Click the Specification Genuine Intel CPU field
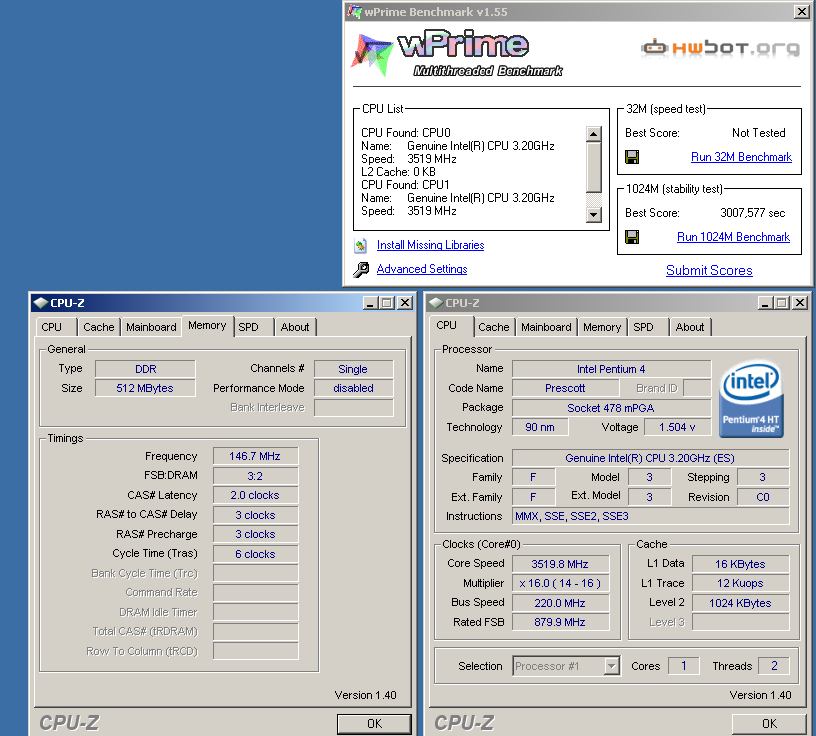The height and width of the screenshot is (736, 816). (x=651, y=458)
